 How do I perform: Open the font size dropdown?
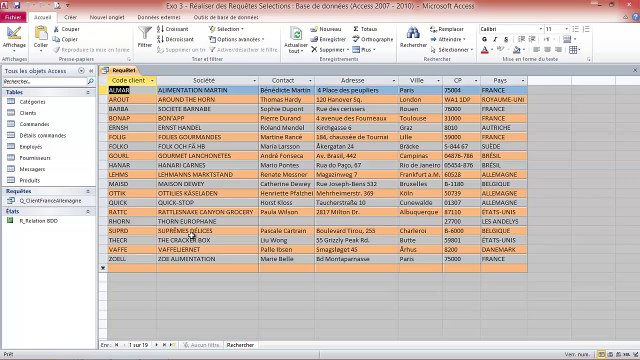point(567,29)
